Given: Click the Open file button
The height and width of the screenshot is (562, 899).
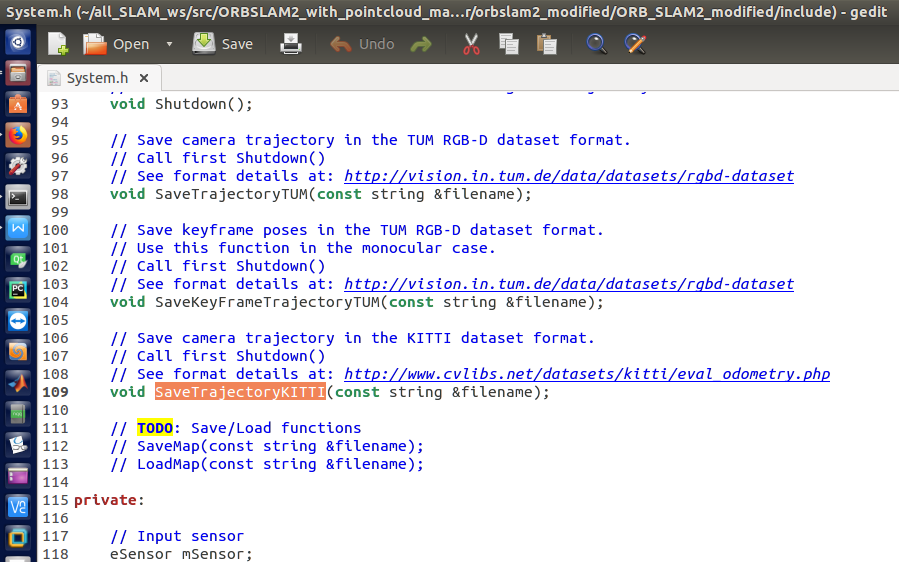Looking at the screenshot, I should [116, 44].
